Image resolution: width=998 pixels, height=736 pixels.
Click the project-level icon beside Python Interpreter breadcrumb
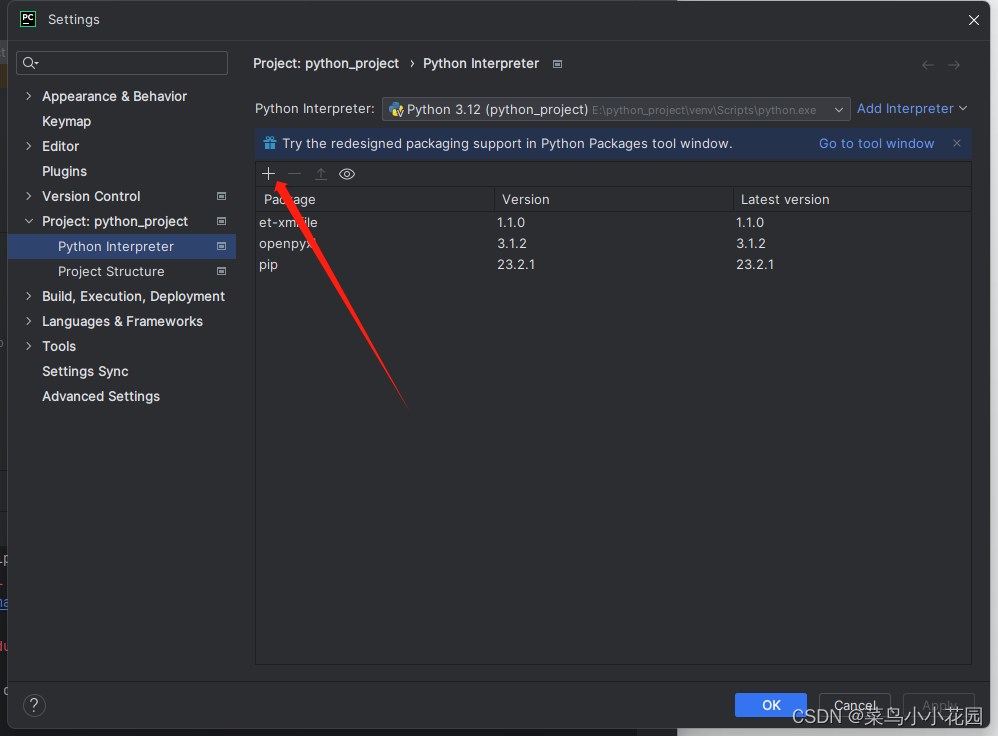558,64
